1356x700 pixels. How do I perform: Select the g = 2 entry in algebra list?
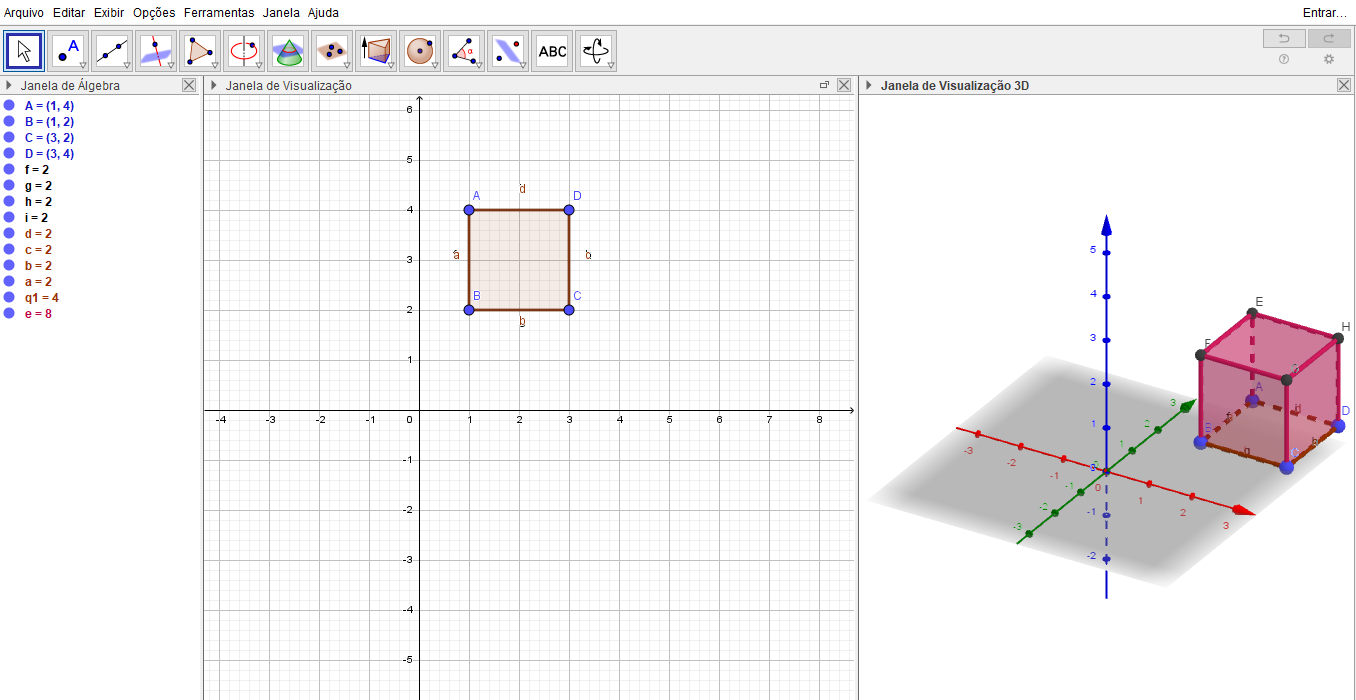pos(38,185)
